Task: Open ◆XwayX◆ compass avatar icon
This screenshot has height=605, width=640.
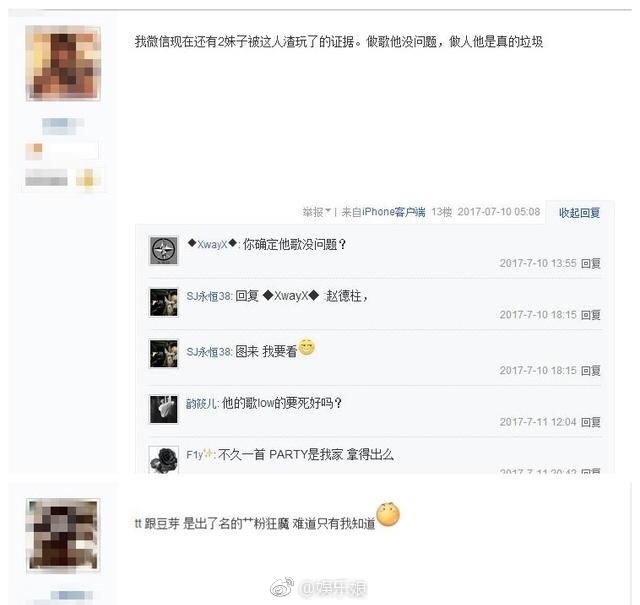Action: 164,250
